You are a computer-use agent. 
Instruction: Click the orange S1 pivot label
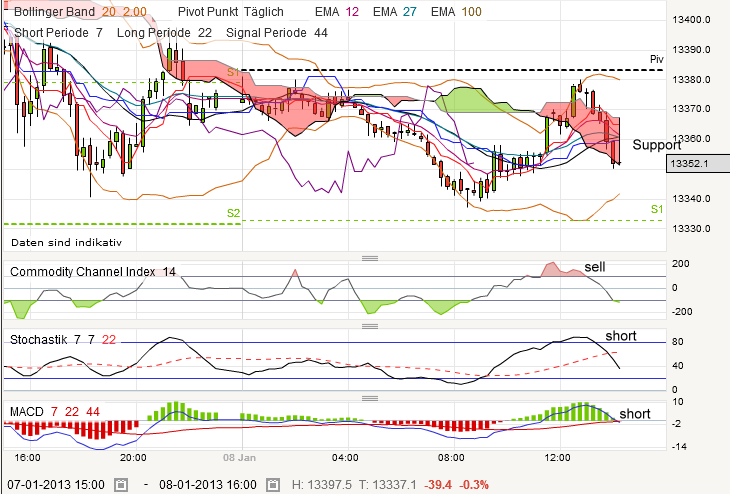233,72
